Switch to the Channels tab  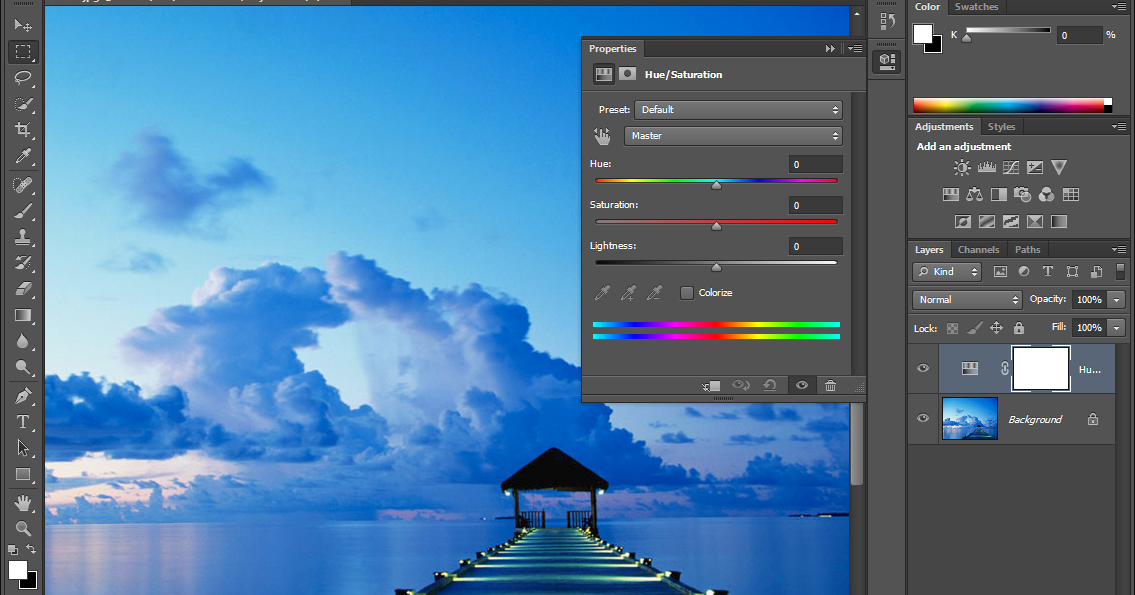pos(978,250)
